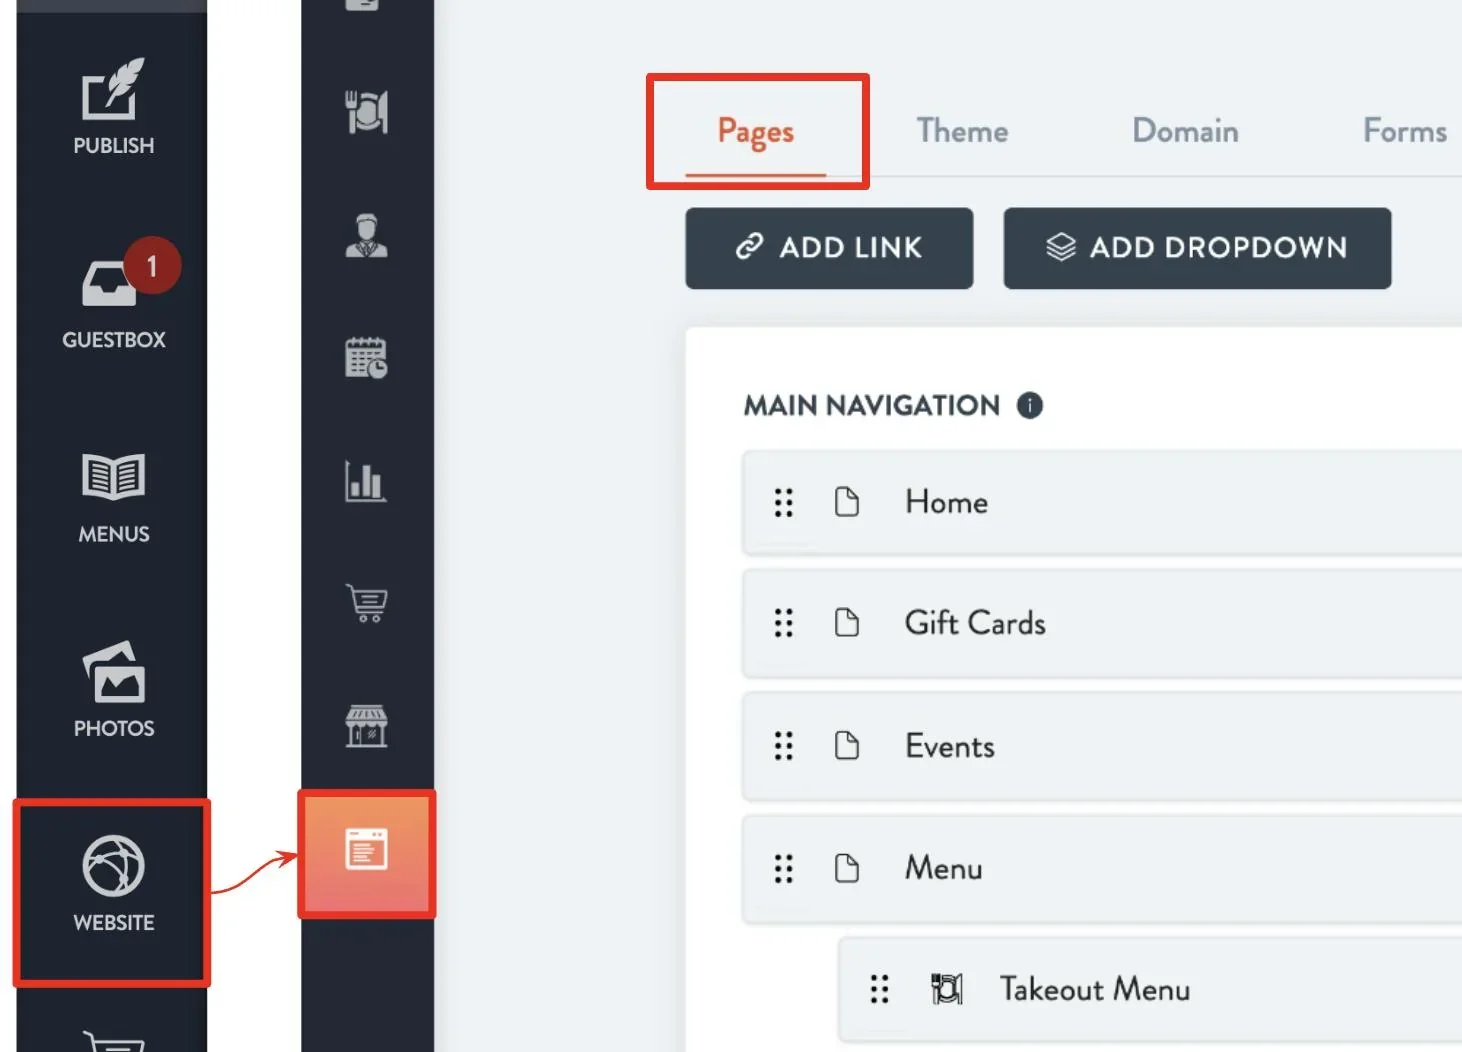This screenshot has width=1462, height=1052.
Task: Switch to the Forms tab
Action: (x=1405, y=131)
